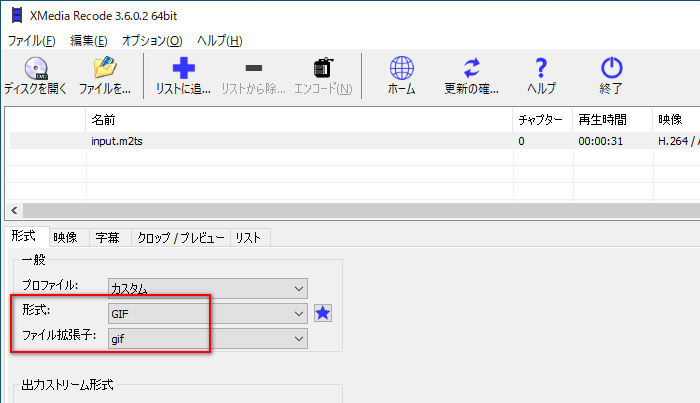Click the blue star favorite button
Viewport: 700px width, 403px height.
pyautogui.click(x=323, y=313)
